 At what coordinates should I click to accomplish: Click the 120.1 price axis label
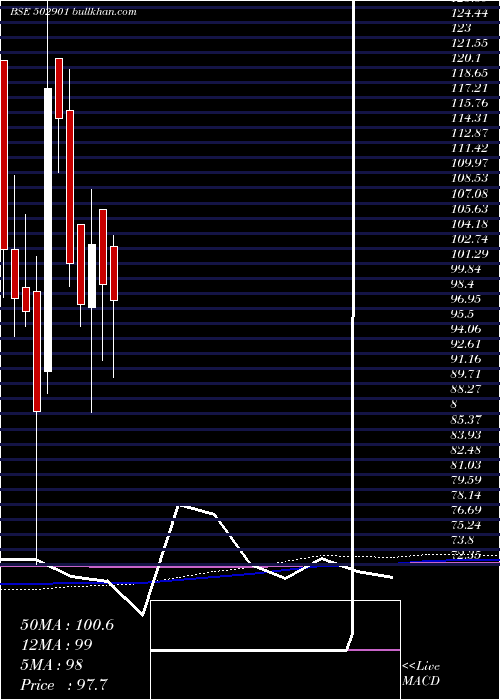tap(466, 58)
